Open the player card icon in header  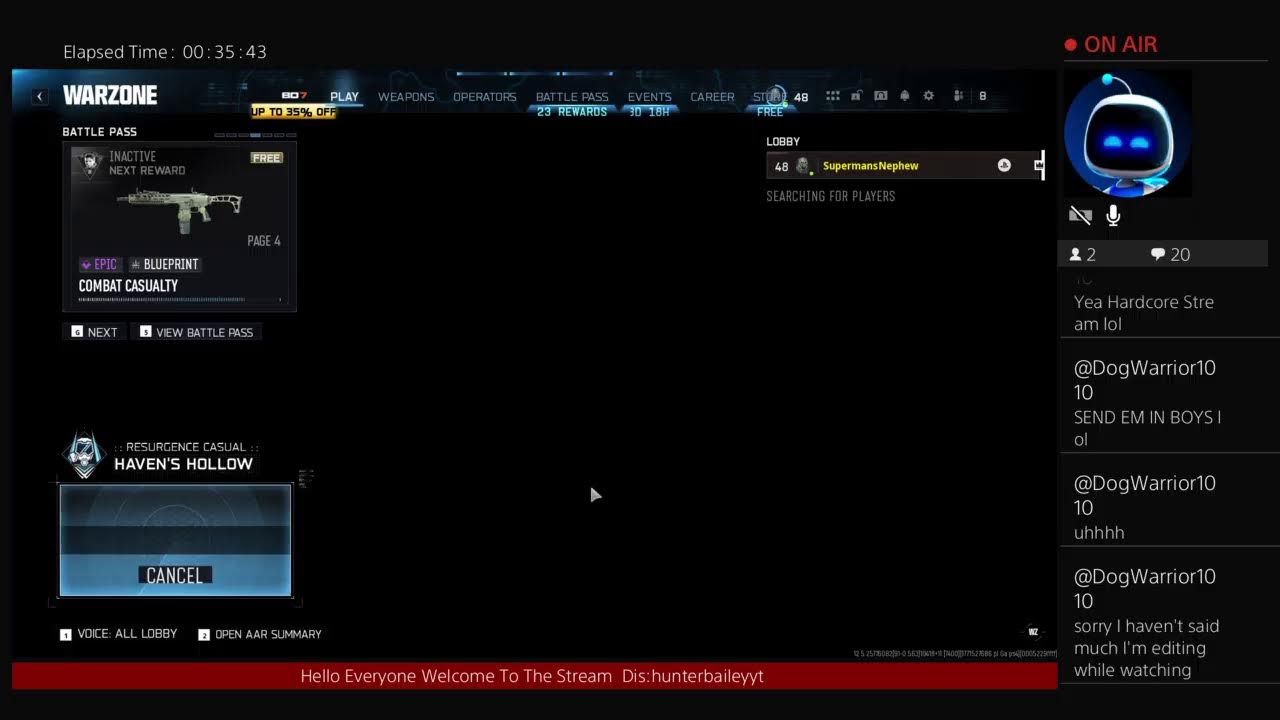coord(881,96)
